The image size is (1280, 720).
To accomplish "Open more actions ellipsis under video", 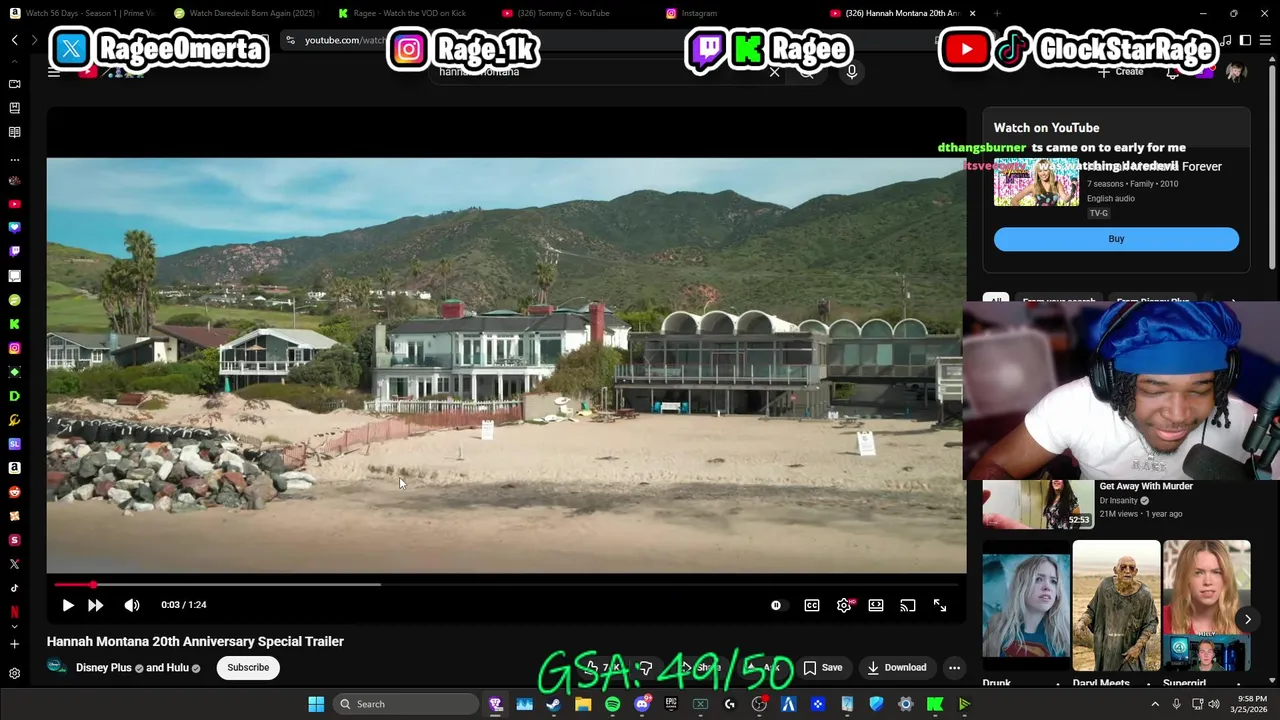I will point(955,667).
